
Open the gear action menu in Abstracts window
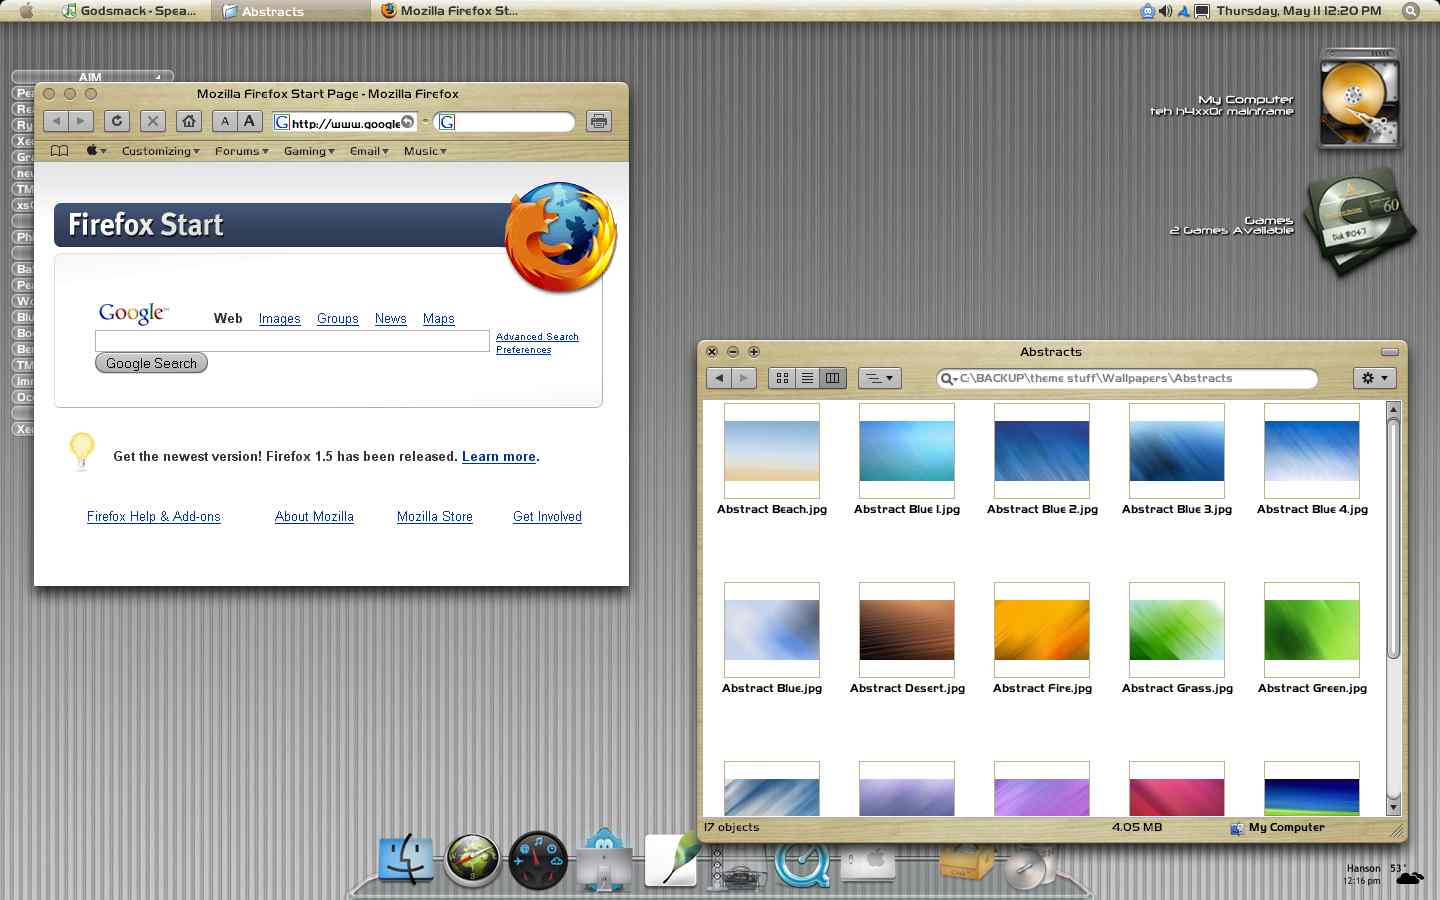[1374, 378]
